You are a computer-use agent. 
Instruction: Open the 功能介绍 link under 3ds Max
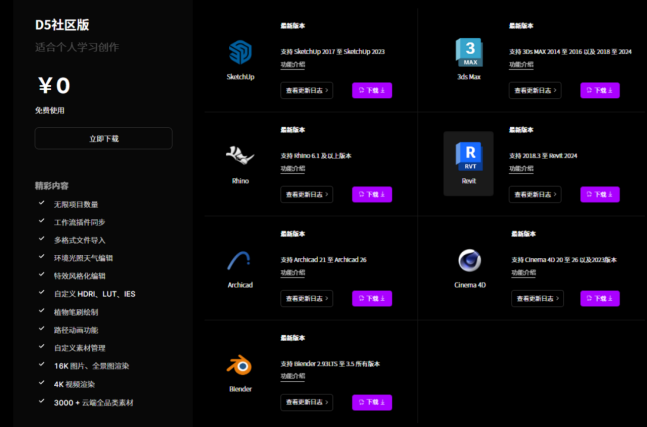pyautogui.click(x=521, y=64)
